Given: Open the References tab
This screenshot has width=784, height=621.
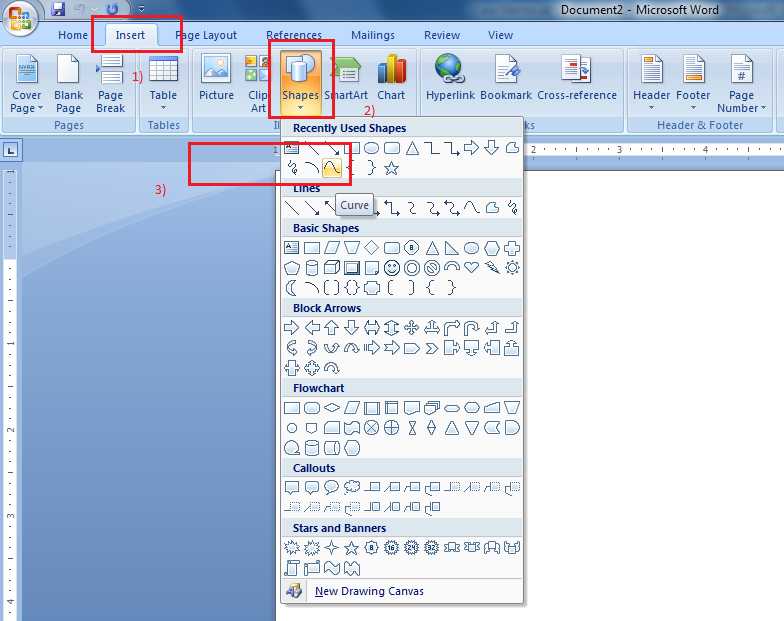Looking at the screenshot, I should coord(294,35).
